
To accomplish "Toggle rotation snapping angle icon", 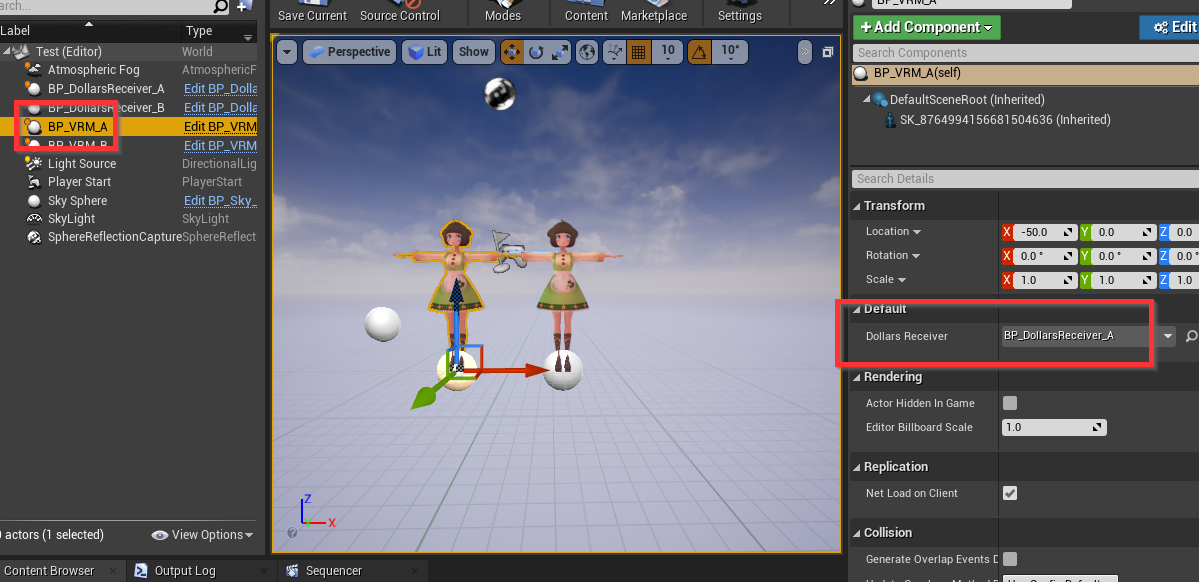I will [701, 52].
